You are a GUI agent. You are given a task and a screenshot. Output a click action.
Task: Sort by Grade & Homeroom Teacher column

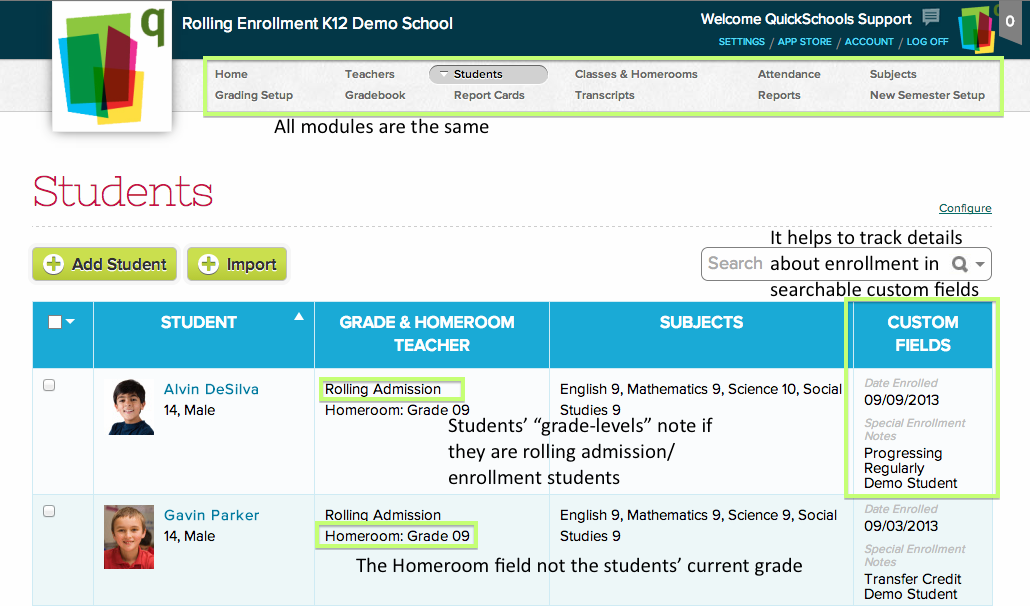[432, 334]
